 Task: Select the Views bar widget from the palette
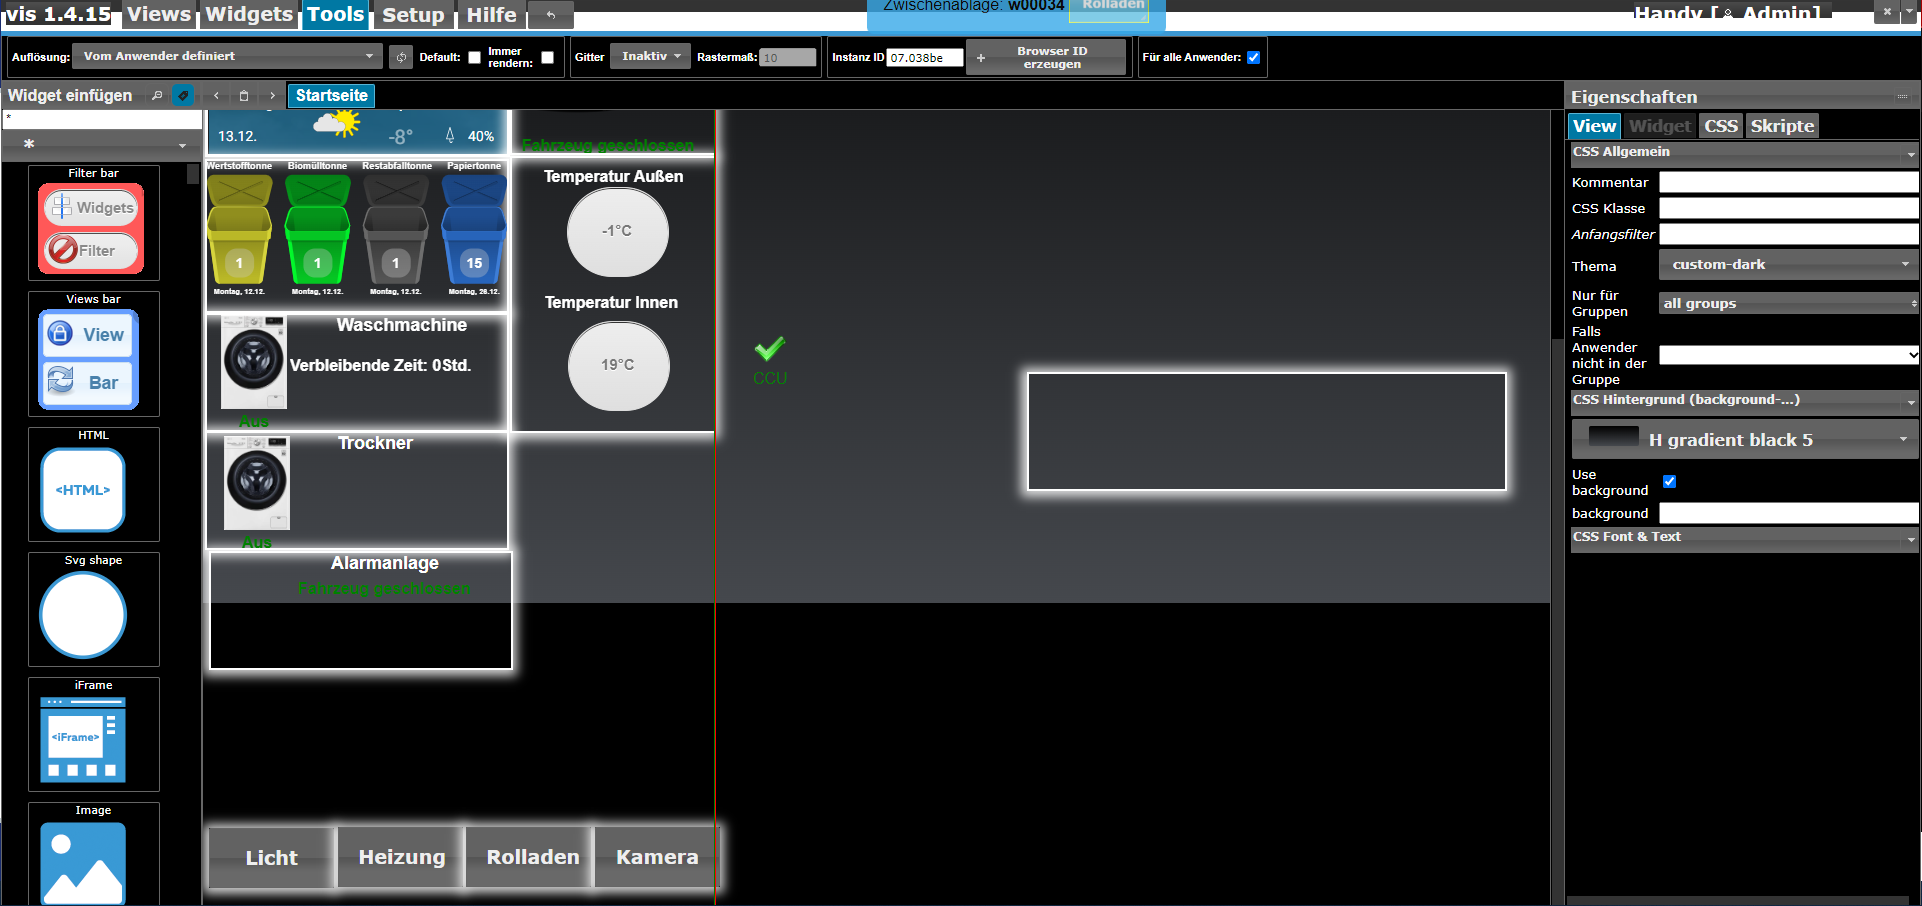pyautogui.click(x=93, y=353)
